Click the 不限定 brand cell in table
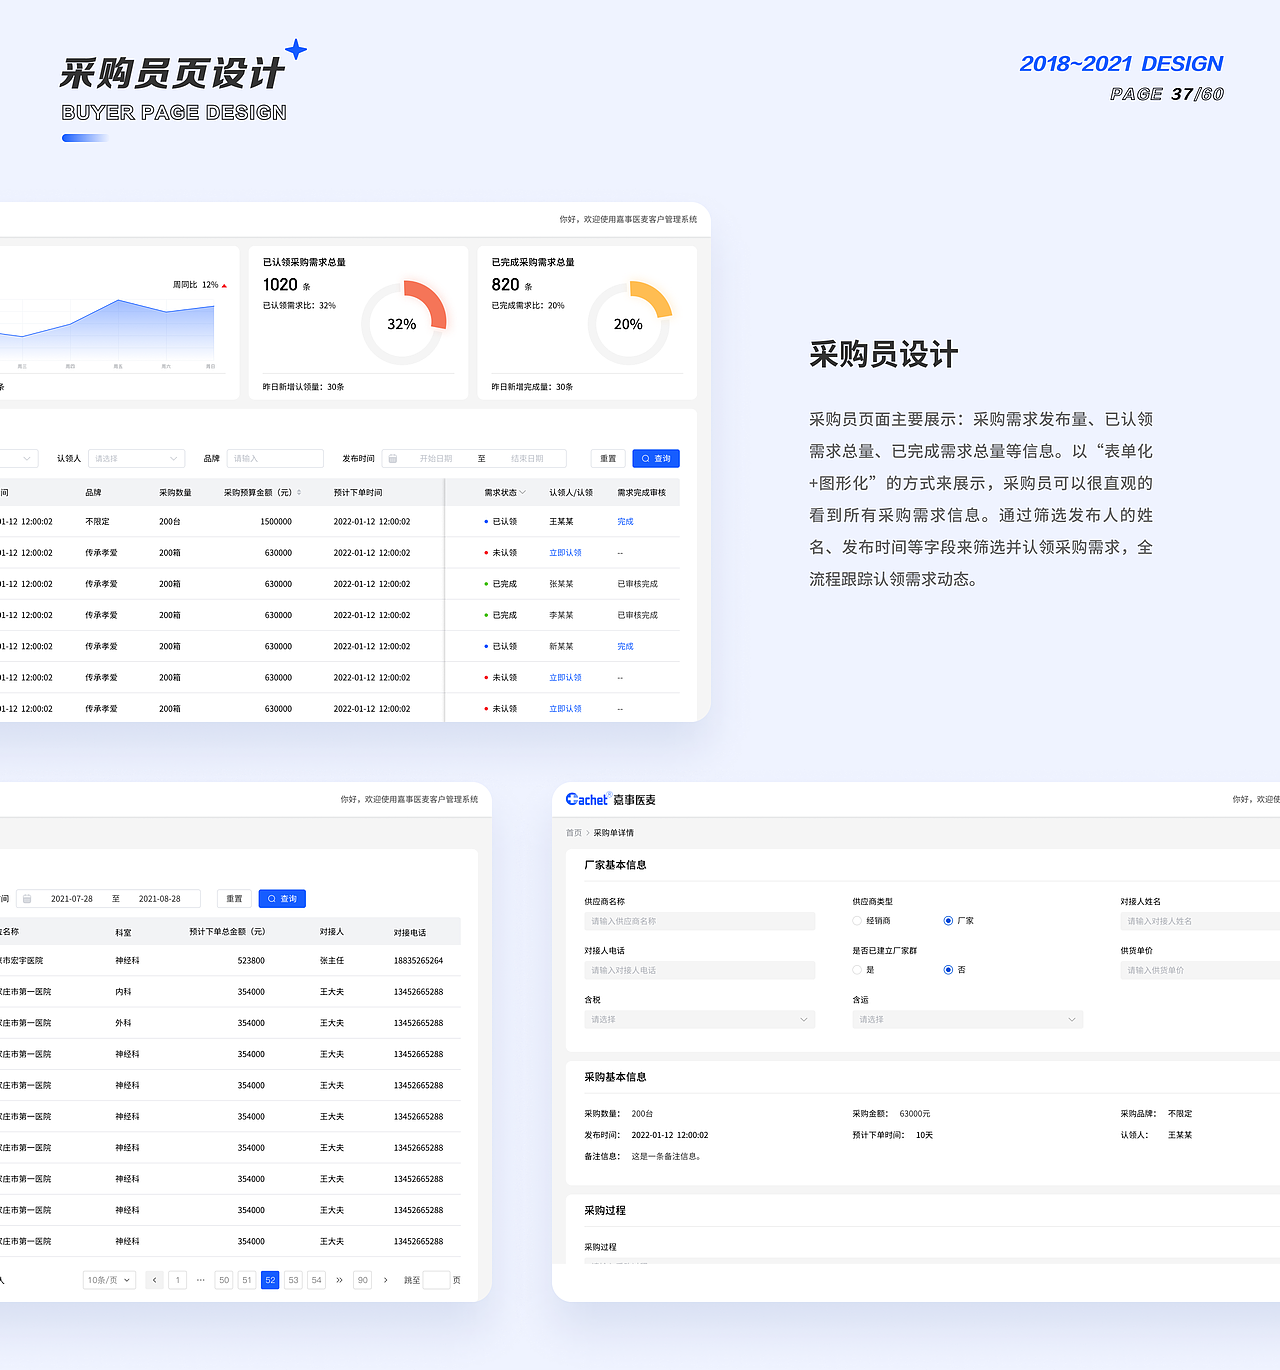This screenshot has width=1280, height=1370. pos(97,522)
